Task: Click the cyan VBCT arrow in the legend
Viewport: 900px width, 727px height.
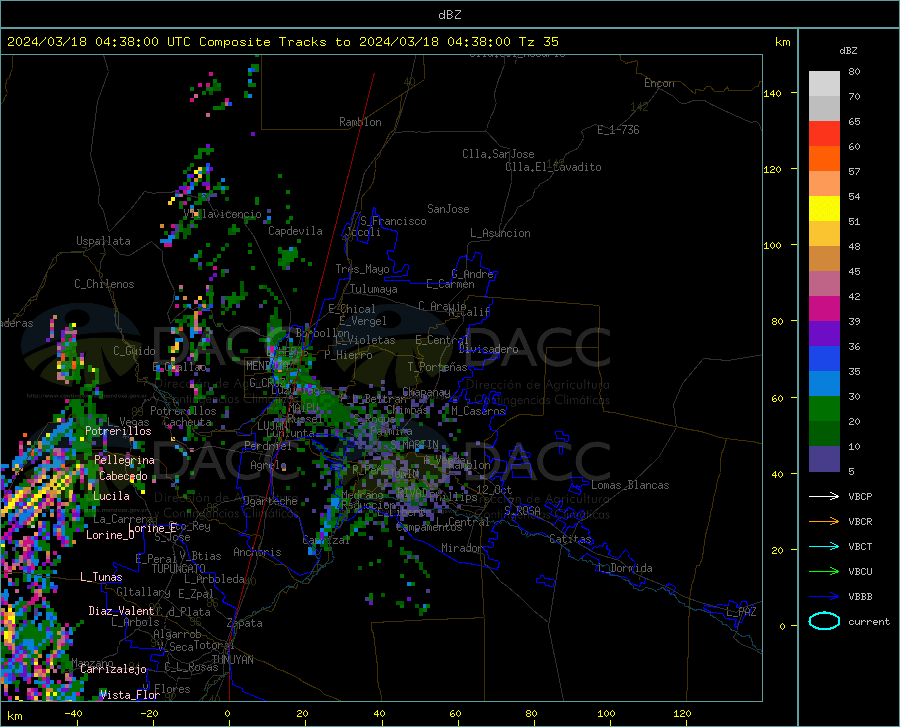Action: 824,546
